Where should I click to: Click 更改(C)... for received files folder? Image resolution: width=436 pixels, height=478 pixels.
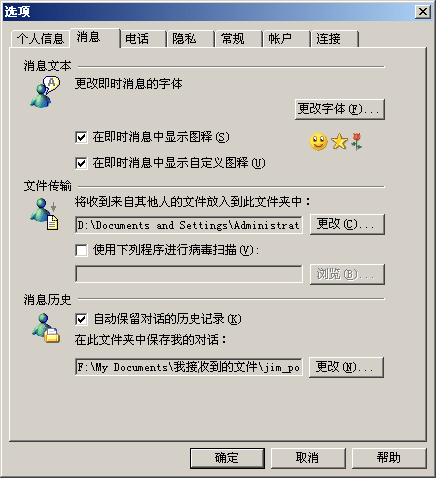click(x=347, y=224)
